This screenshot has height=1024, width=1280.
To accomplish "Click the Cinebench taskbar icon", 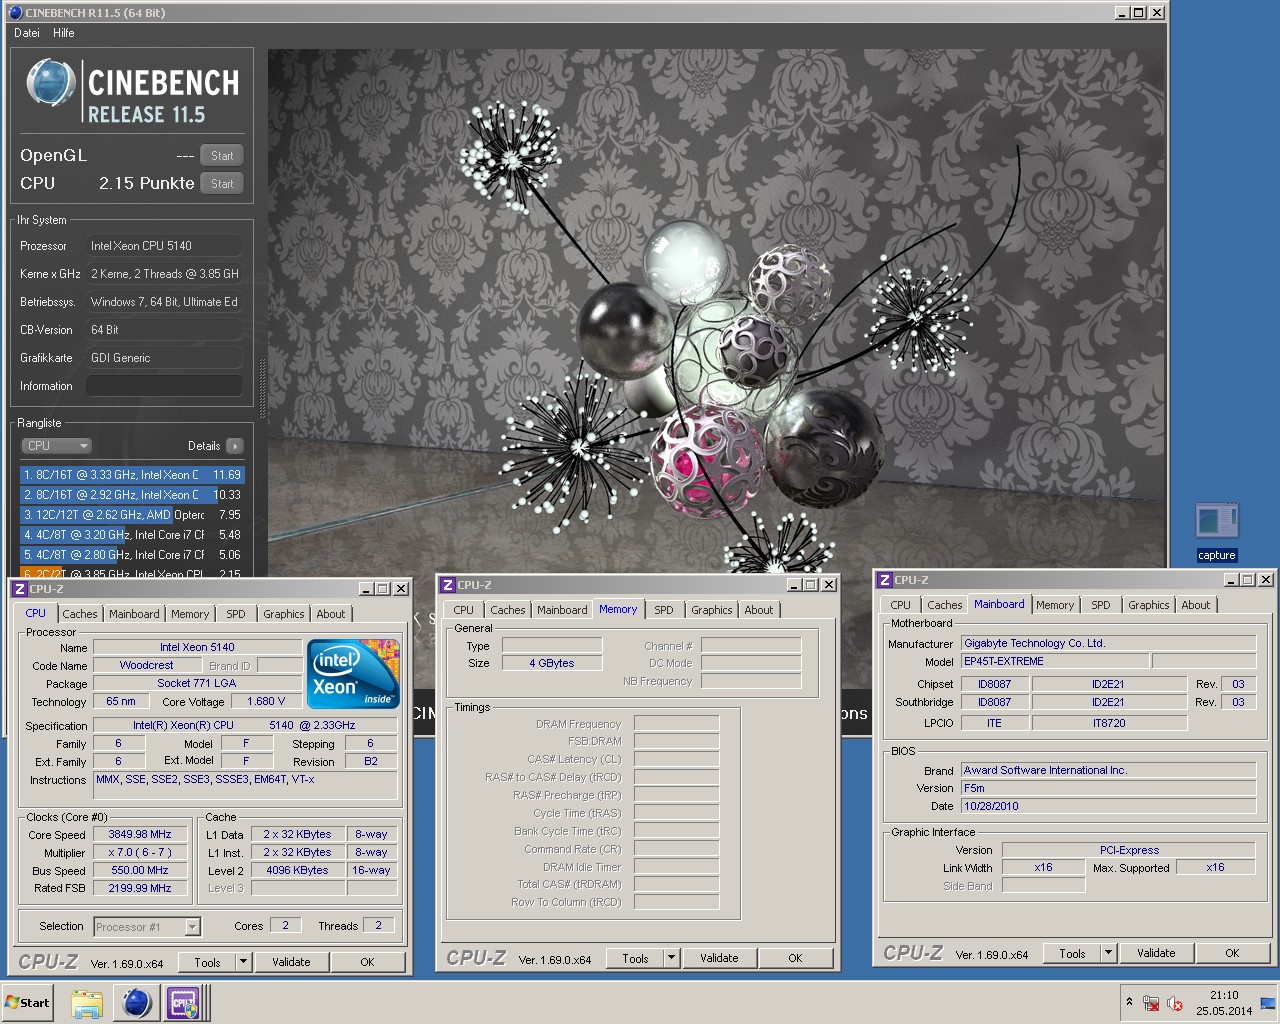I will coord(137,1003).
